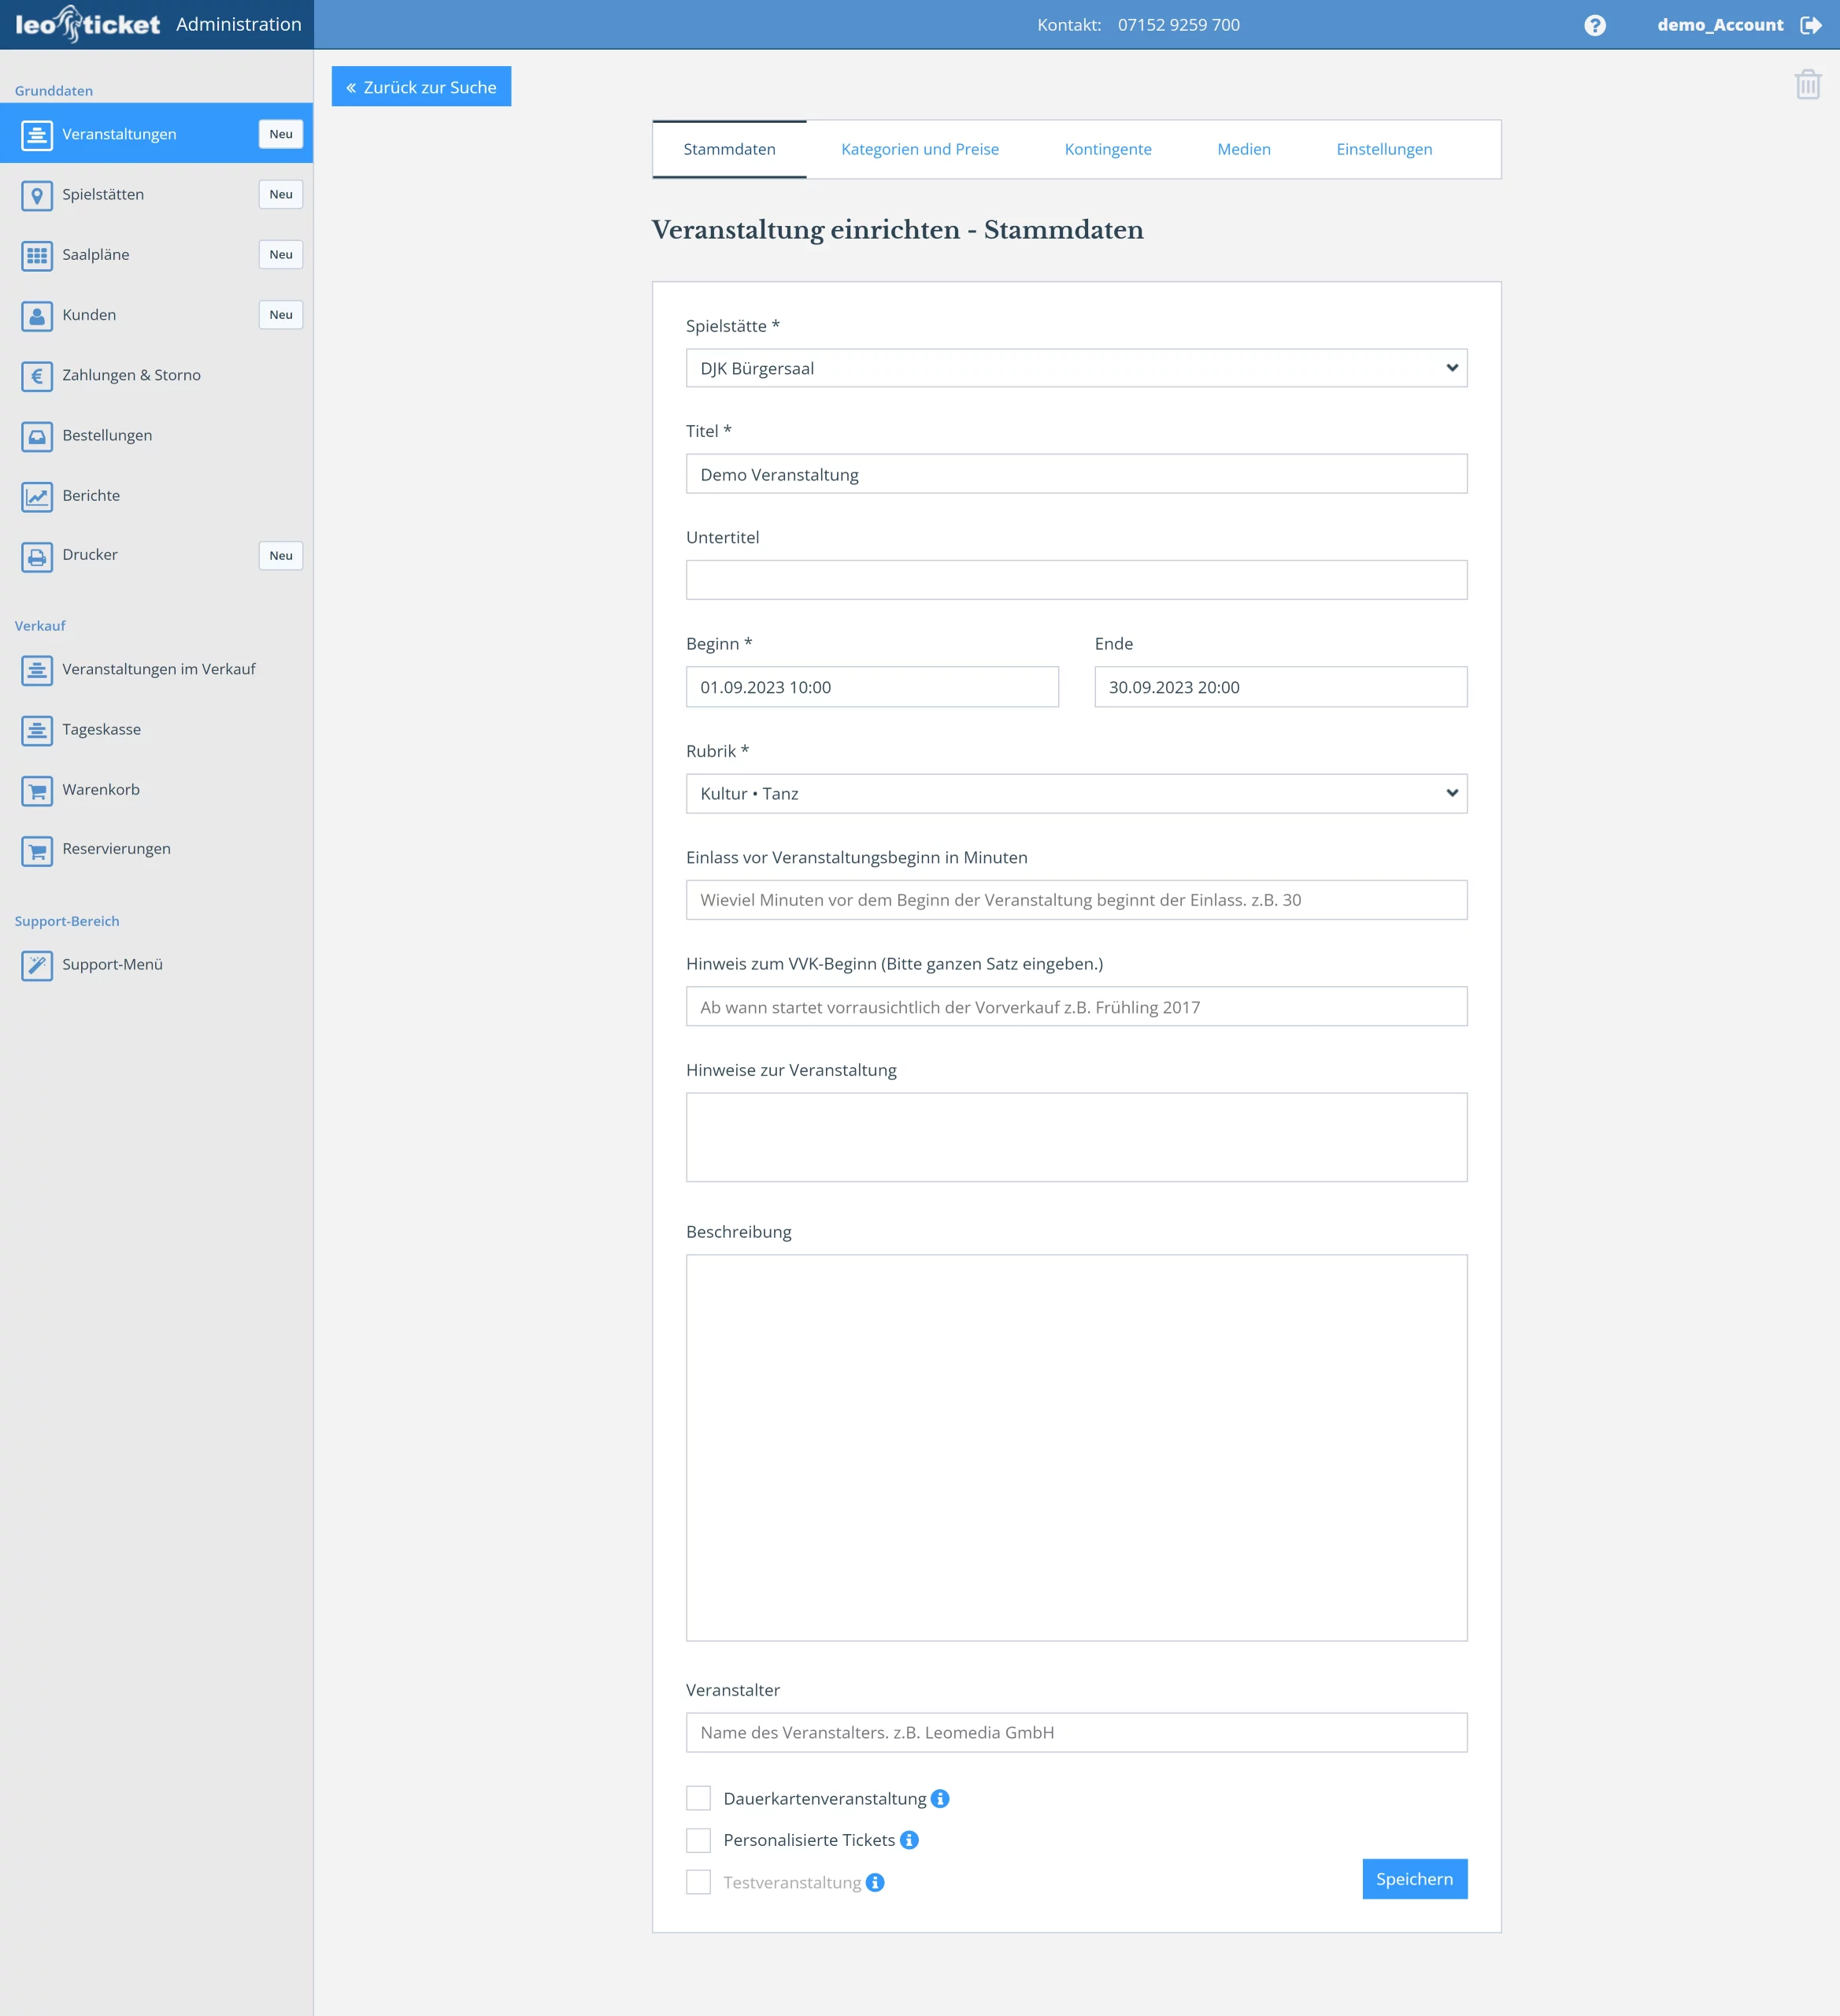
Task: Focus the Untertitel input field
Action: click(1076, 580)
